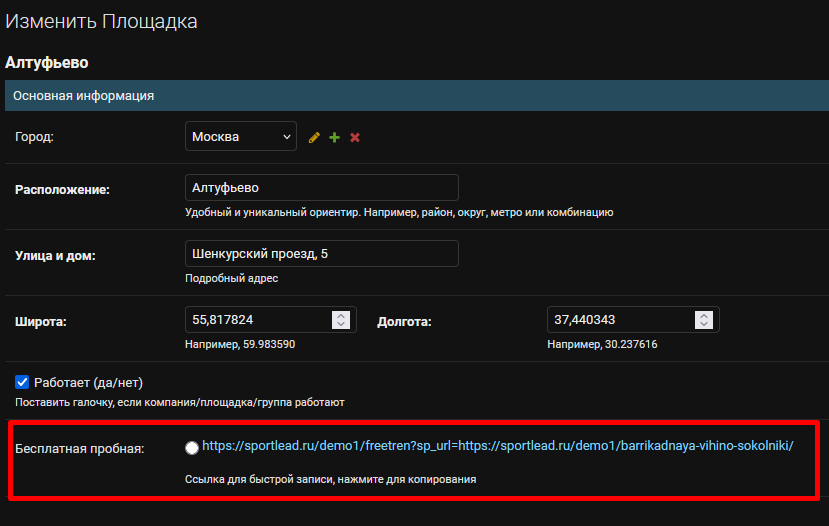Screen dimensions: 829x526
Task: Click the round copy icon before the sportlead link
Action: (192, 448)
